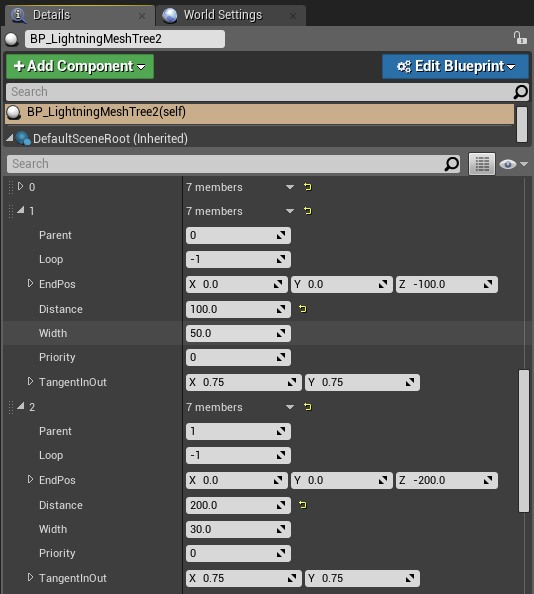
Task: Reset element 0 to default arrow
Action: pyautogui.click(x=308, y=187)
